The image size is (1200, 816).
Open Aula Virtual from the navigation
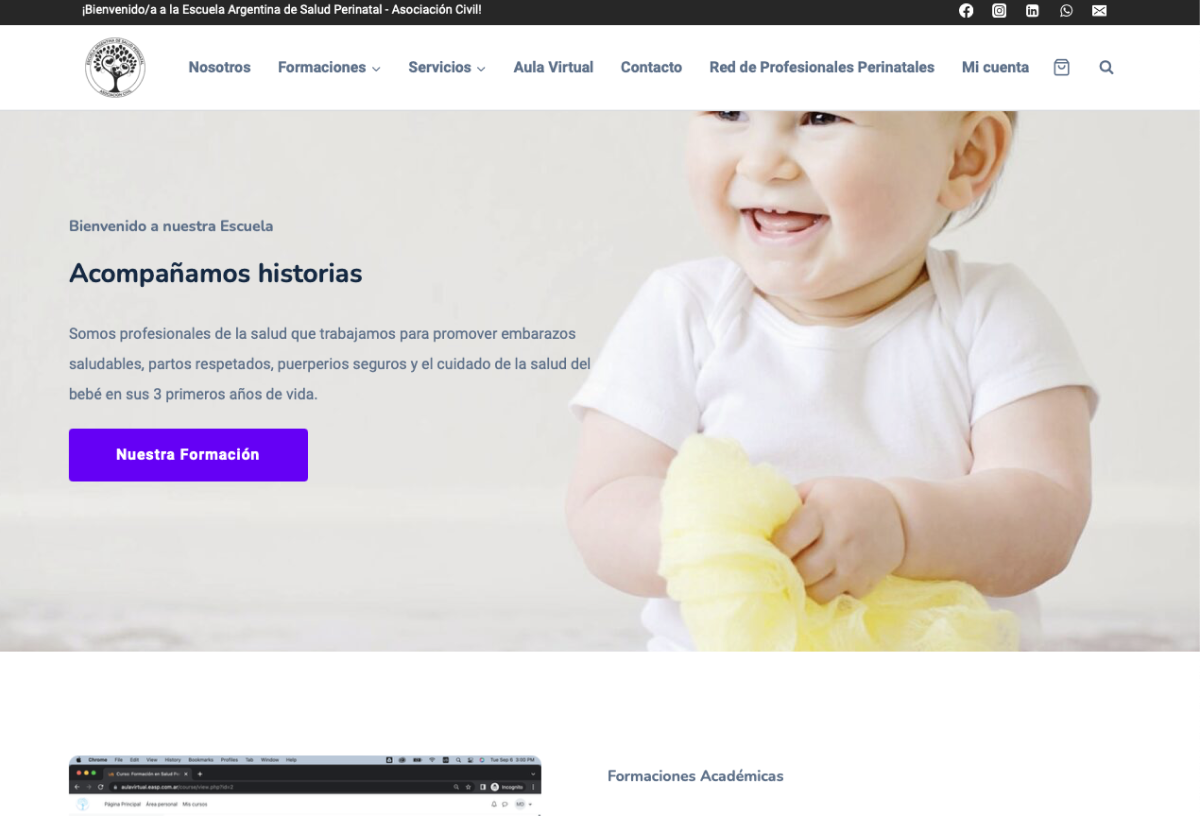tap(553, 67)
